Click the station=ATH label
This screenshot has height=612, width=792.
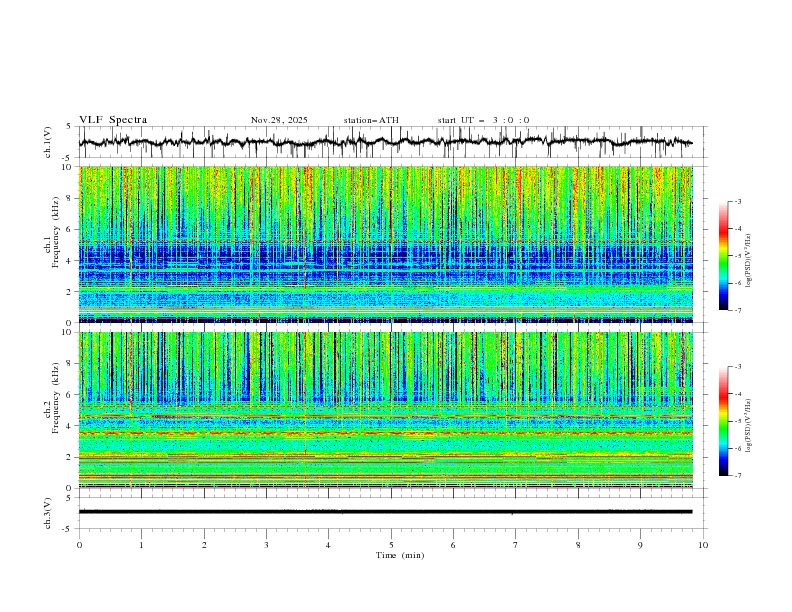[371, 120]
